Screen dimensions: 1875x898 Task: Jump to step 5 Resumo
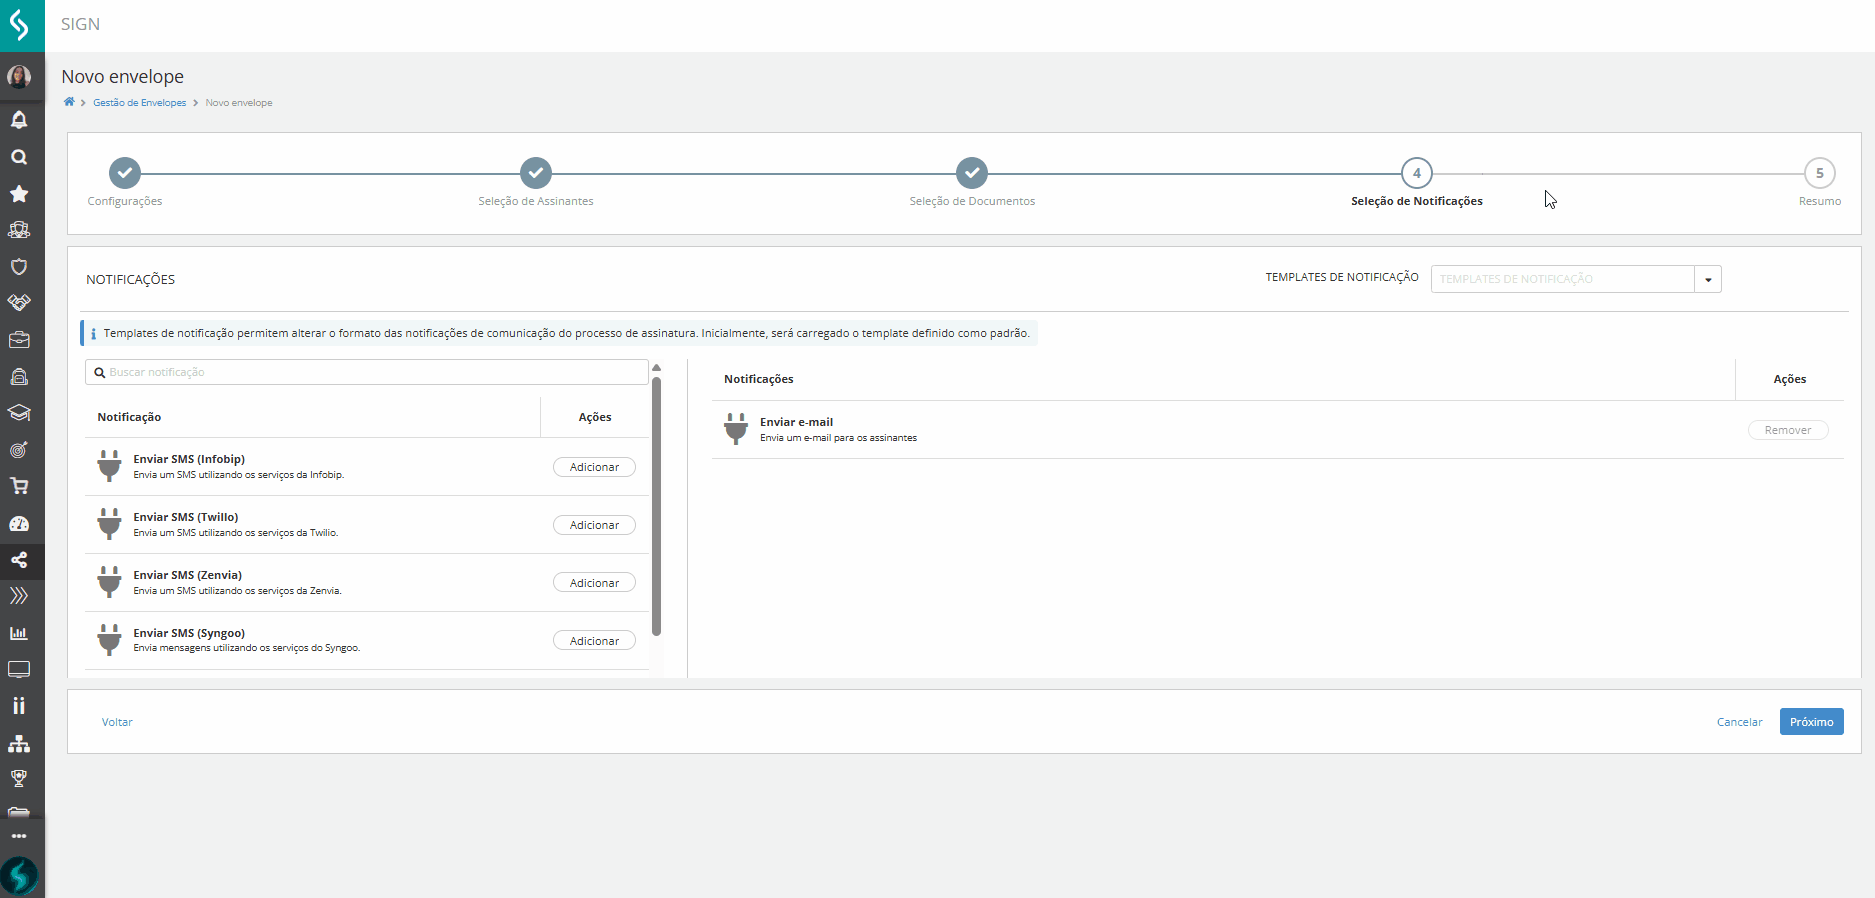coord(1820,173)
